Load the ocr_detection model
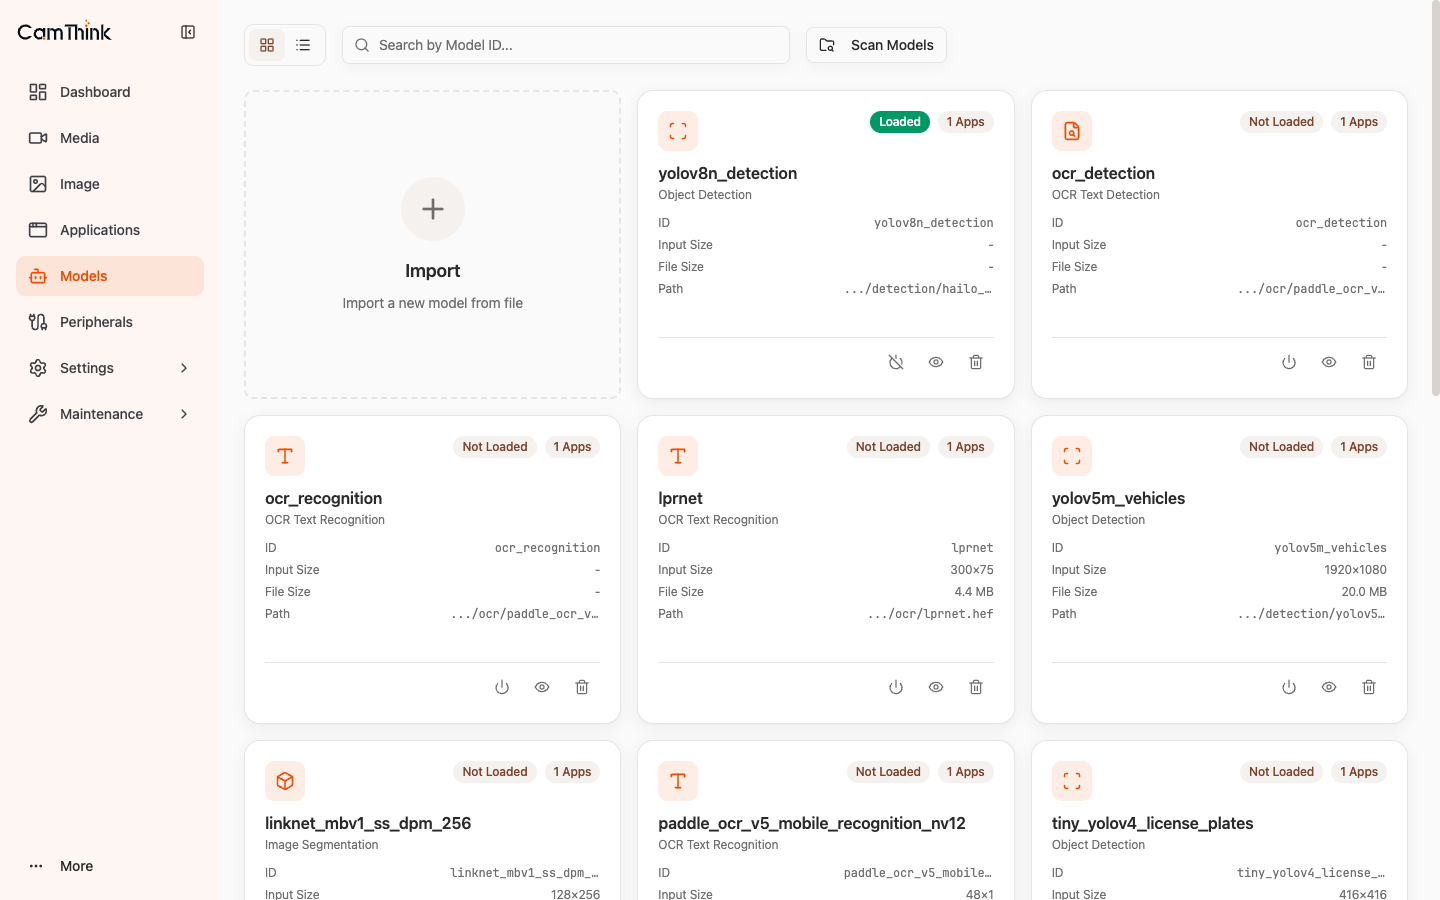Screen dimensions: 1440x900 pyautogui.click(x=1289, y=362)
